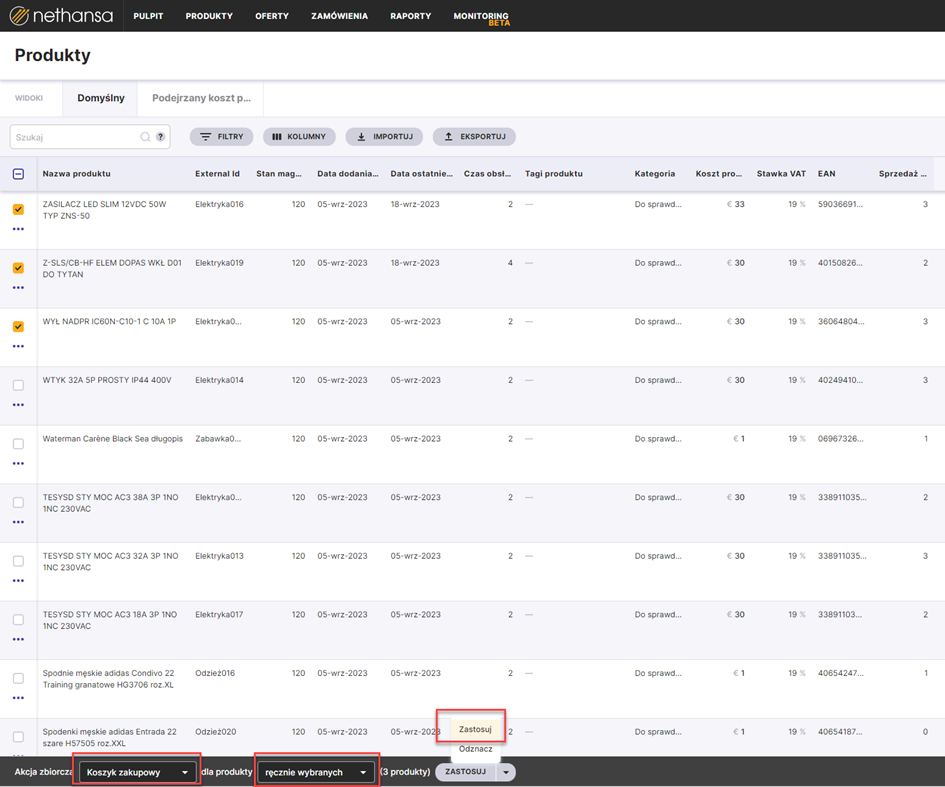
Task: Check the TESYSD 32A product checkbox
Action: pyautogui.click(x=19, y=561)
